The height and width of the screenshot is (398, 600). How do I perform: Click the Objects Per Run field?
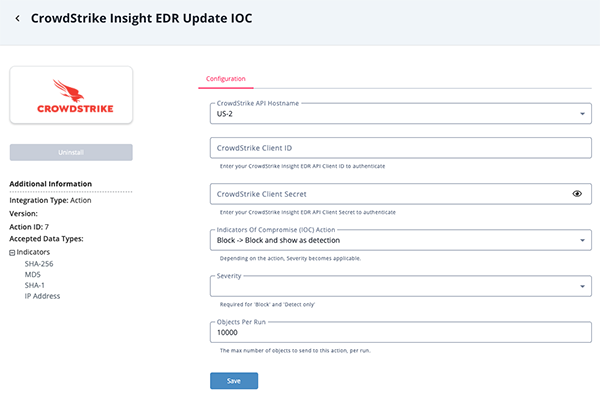coord(401,332)
